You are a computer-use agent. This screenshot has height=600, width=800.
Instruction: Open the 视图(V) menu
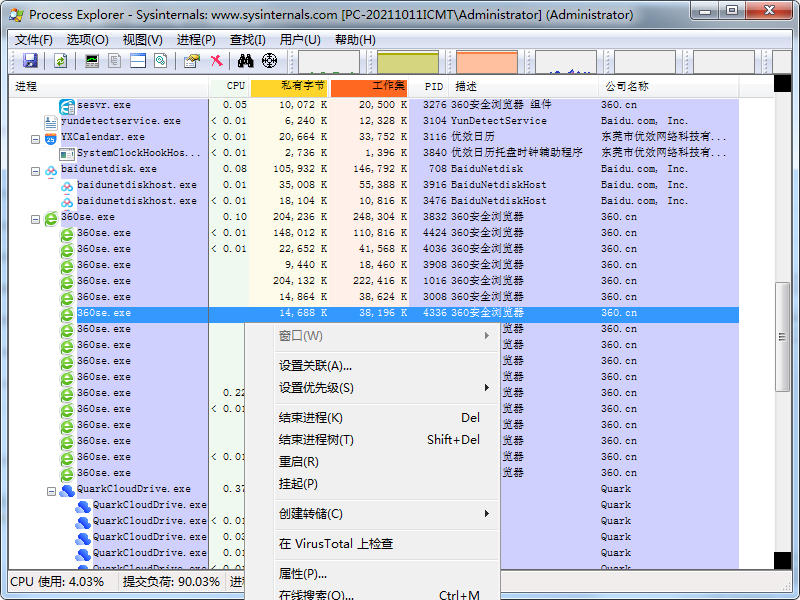142,40
